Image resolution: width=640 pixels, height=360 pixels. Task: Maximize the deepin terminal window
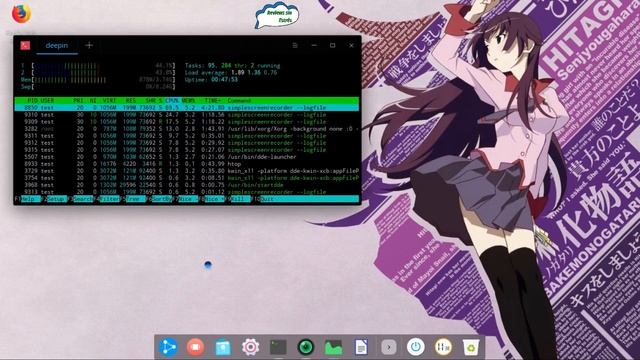pos(333,45)
